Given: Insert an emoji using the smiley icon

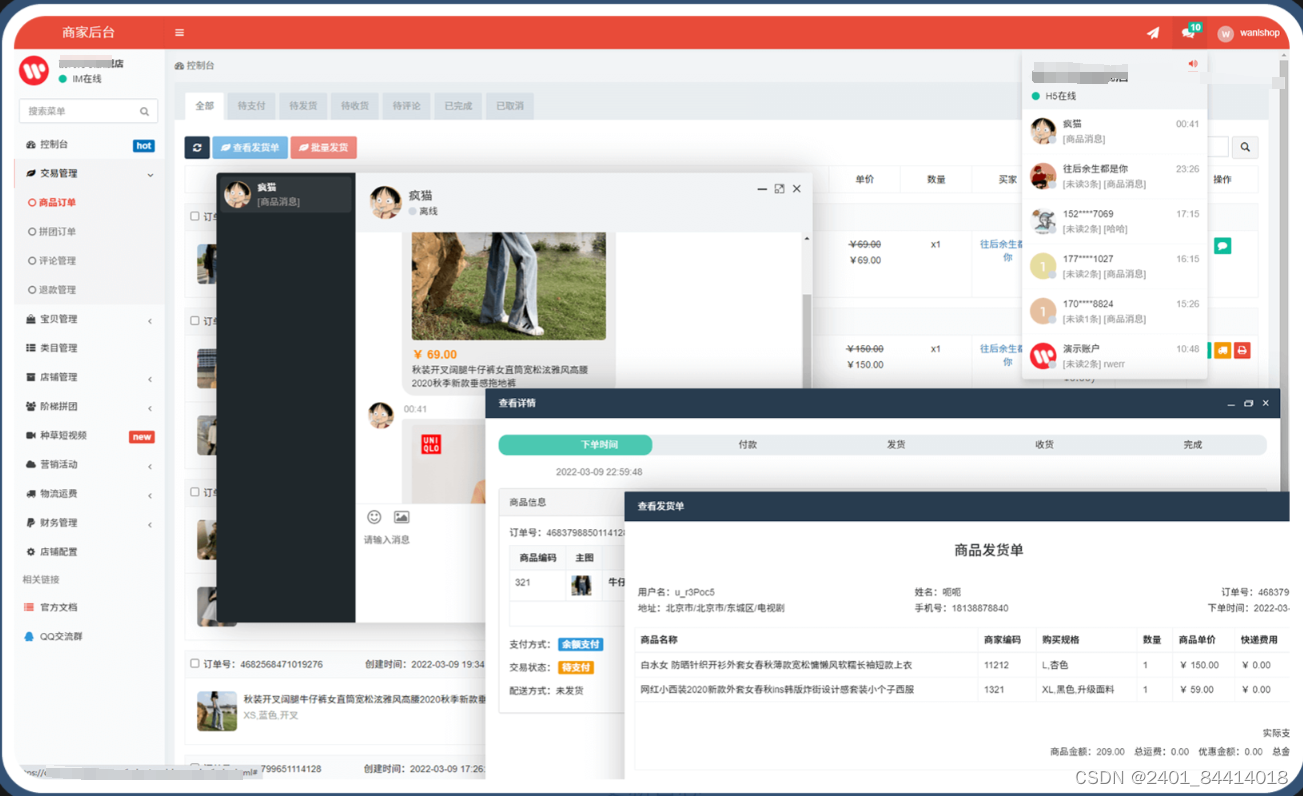Looking at the screenshot, I should click(374, 517).
